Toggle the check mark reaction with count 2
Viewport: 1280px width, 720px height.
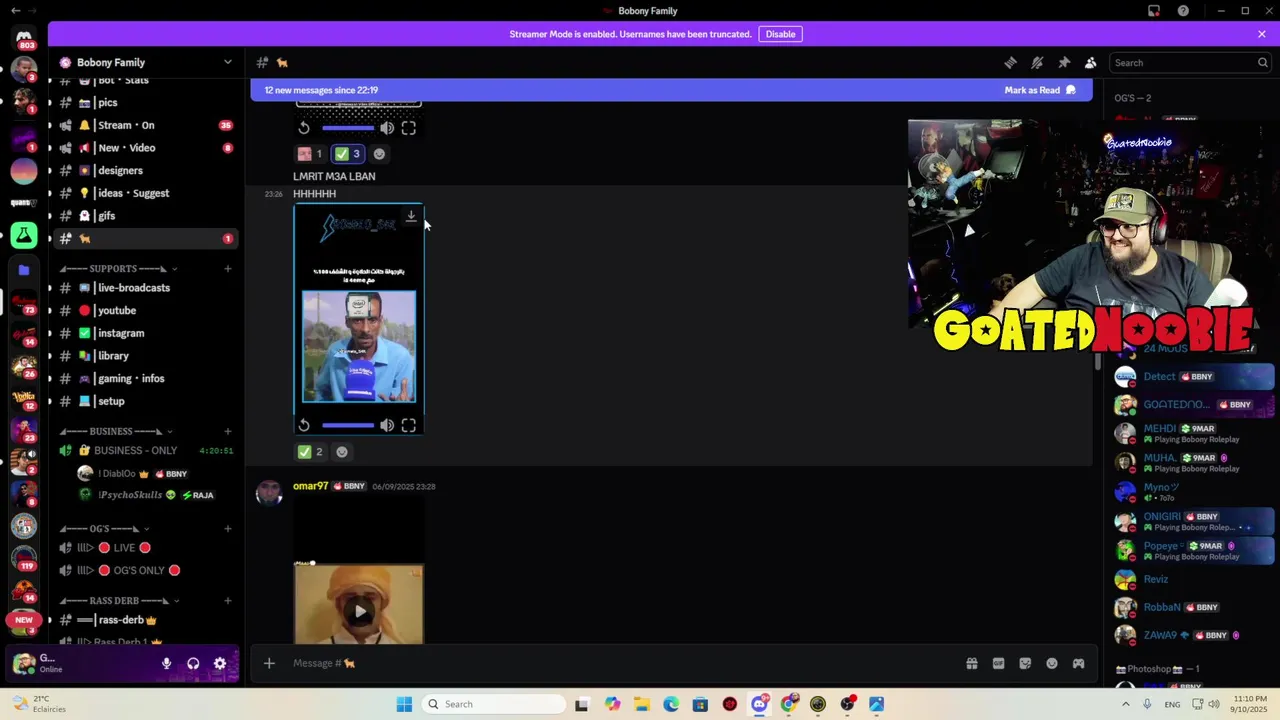[x=311, y=452]
